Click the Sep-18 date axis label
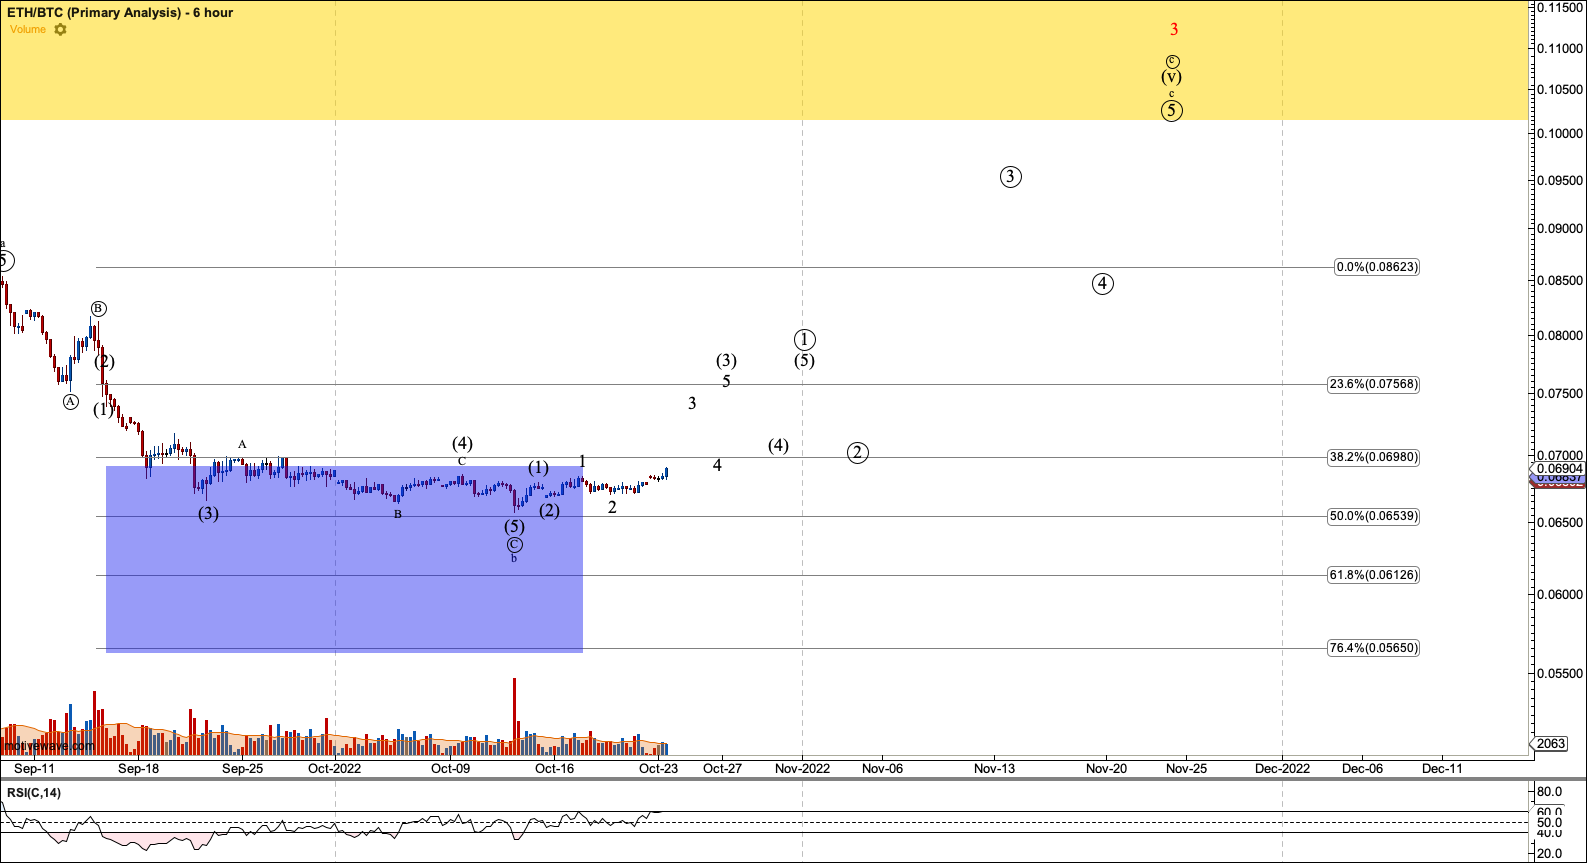This screenshot has width=1587, height=863. pyautogui.click(x=138, y=769)
